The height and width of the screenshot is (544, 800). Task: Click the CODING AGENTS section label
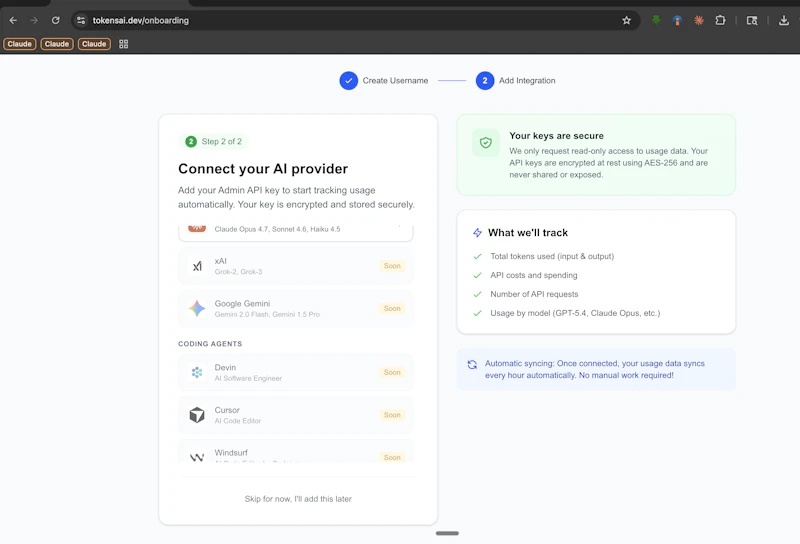[210, 344]
